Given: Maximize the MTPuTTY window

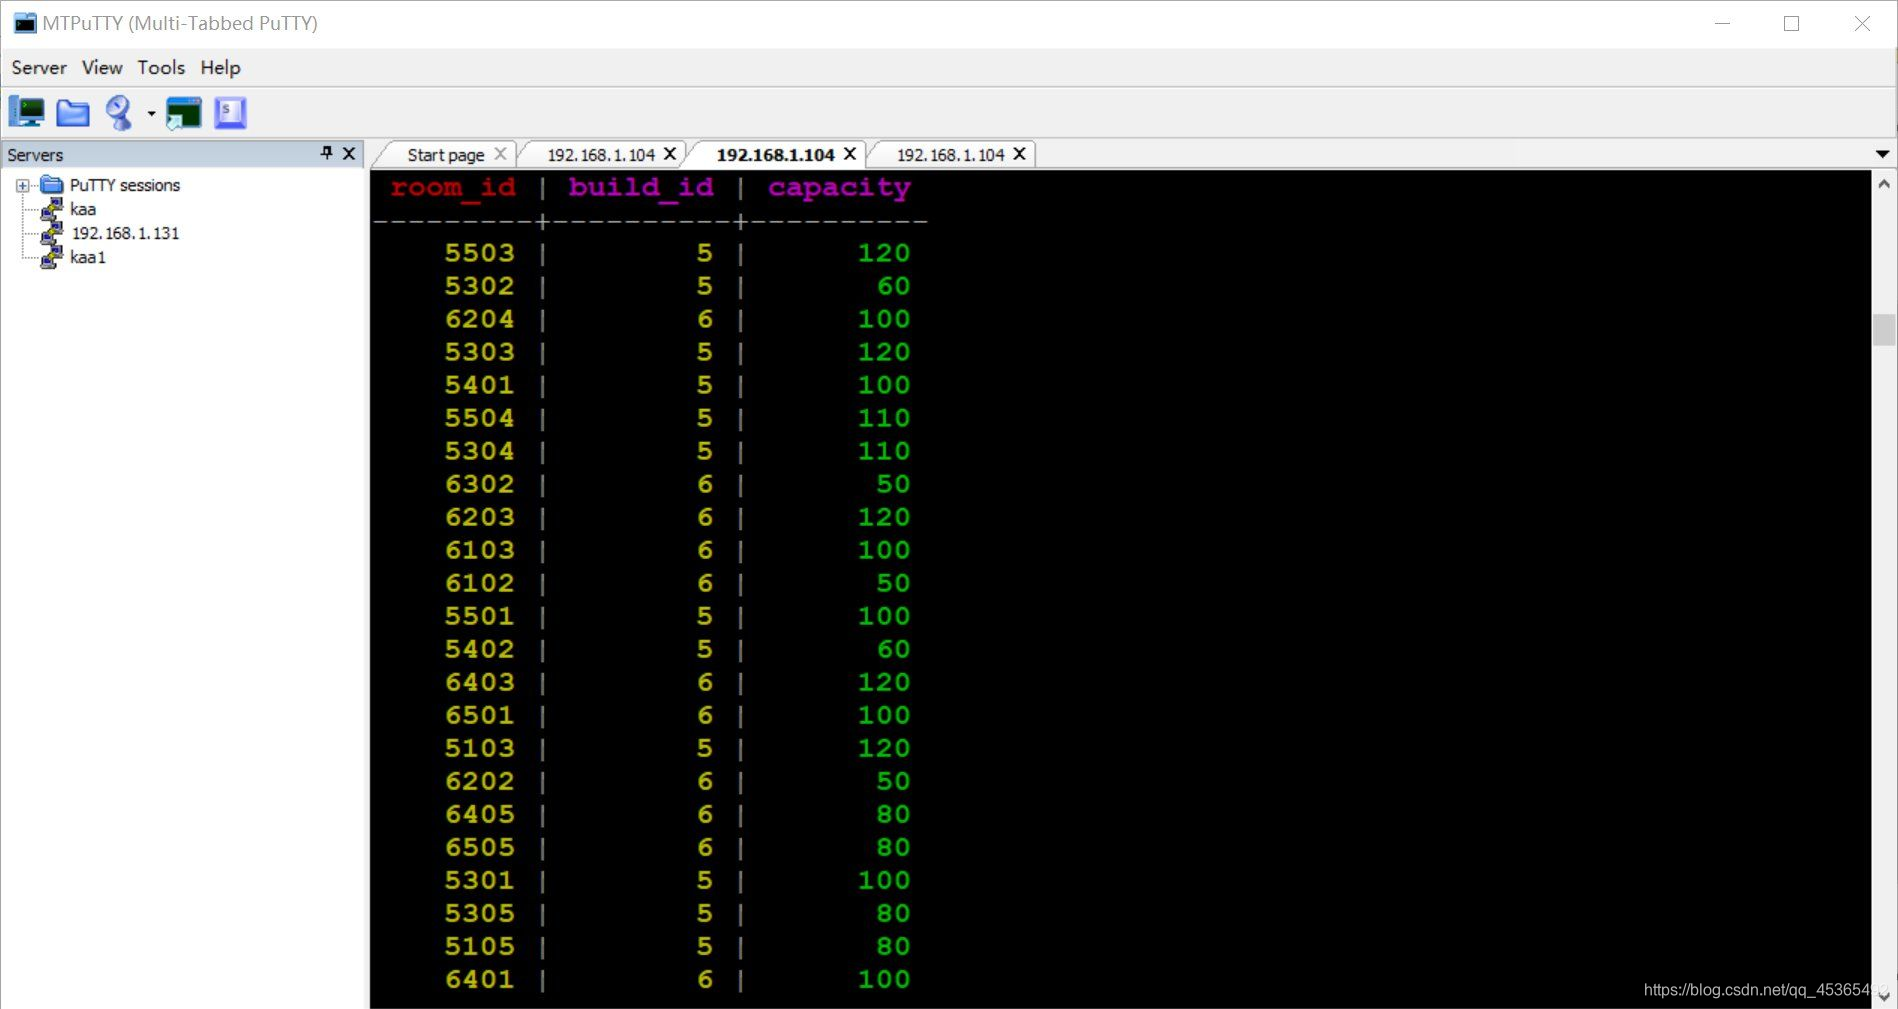Looking at the screenshot, I should coord(1791,24).
